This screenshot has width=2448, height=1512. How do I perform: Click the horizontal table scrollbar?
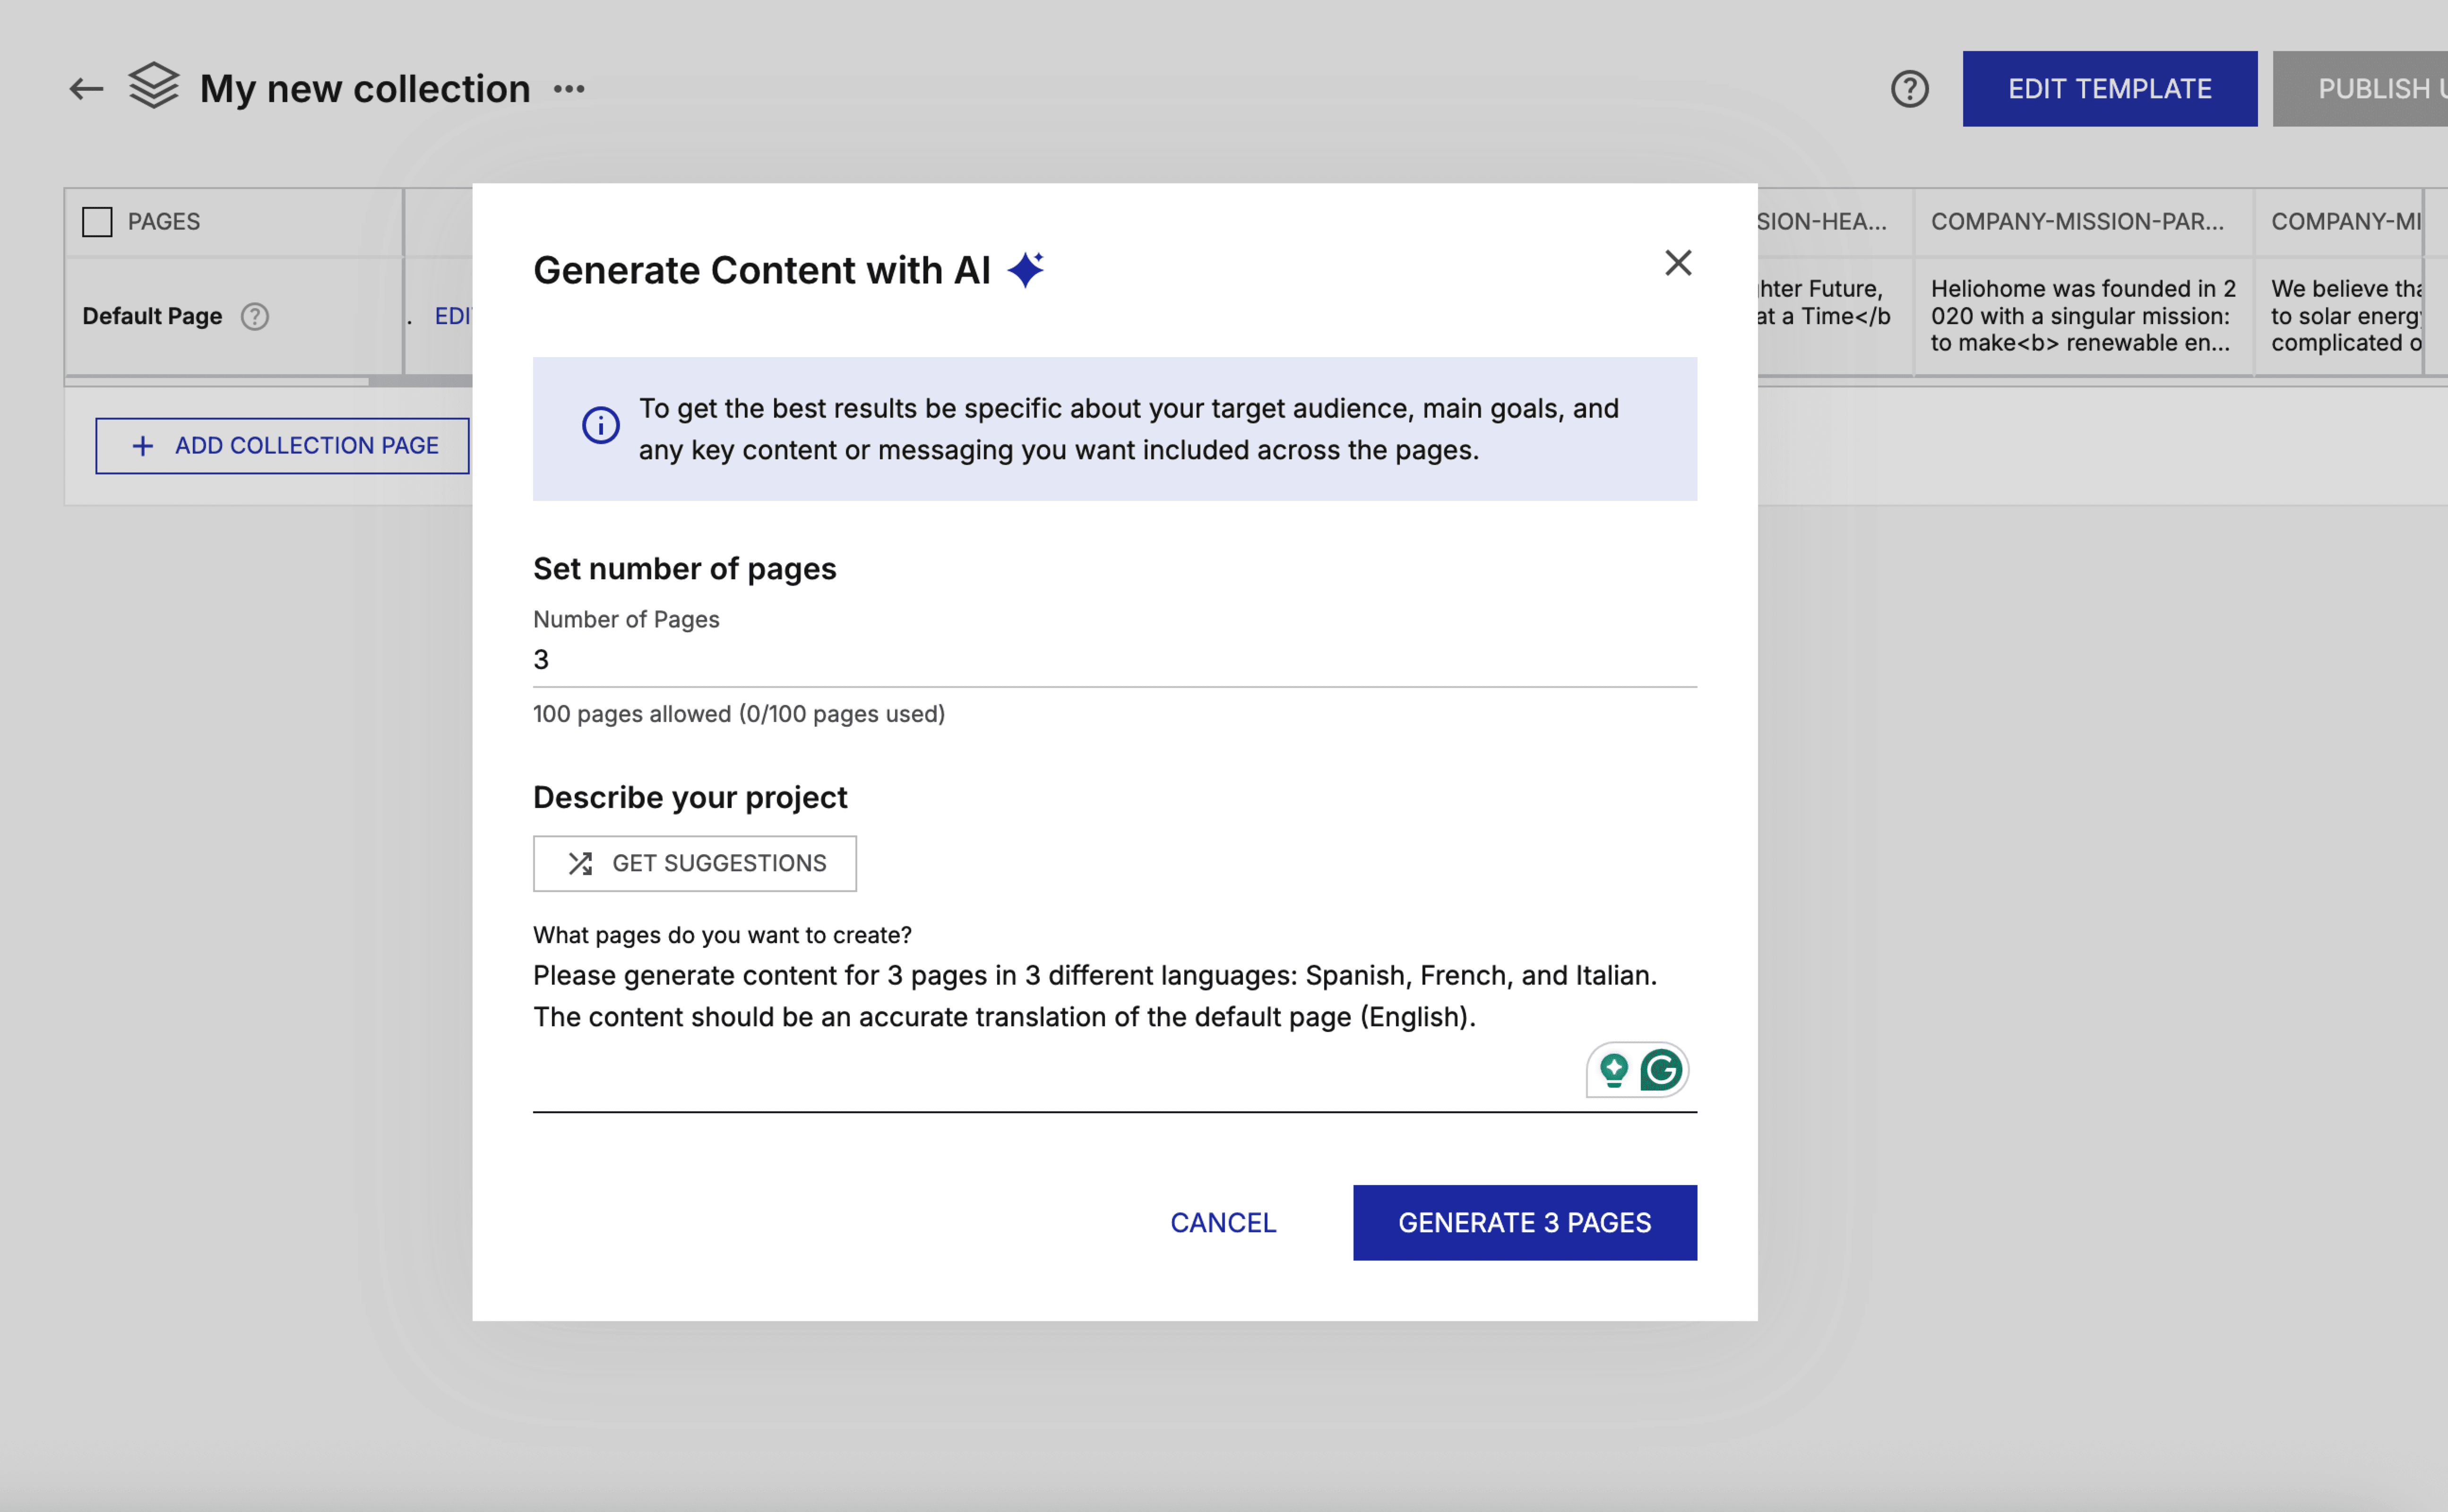[420, 381]
